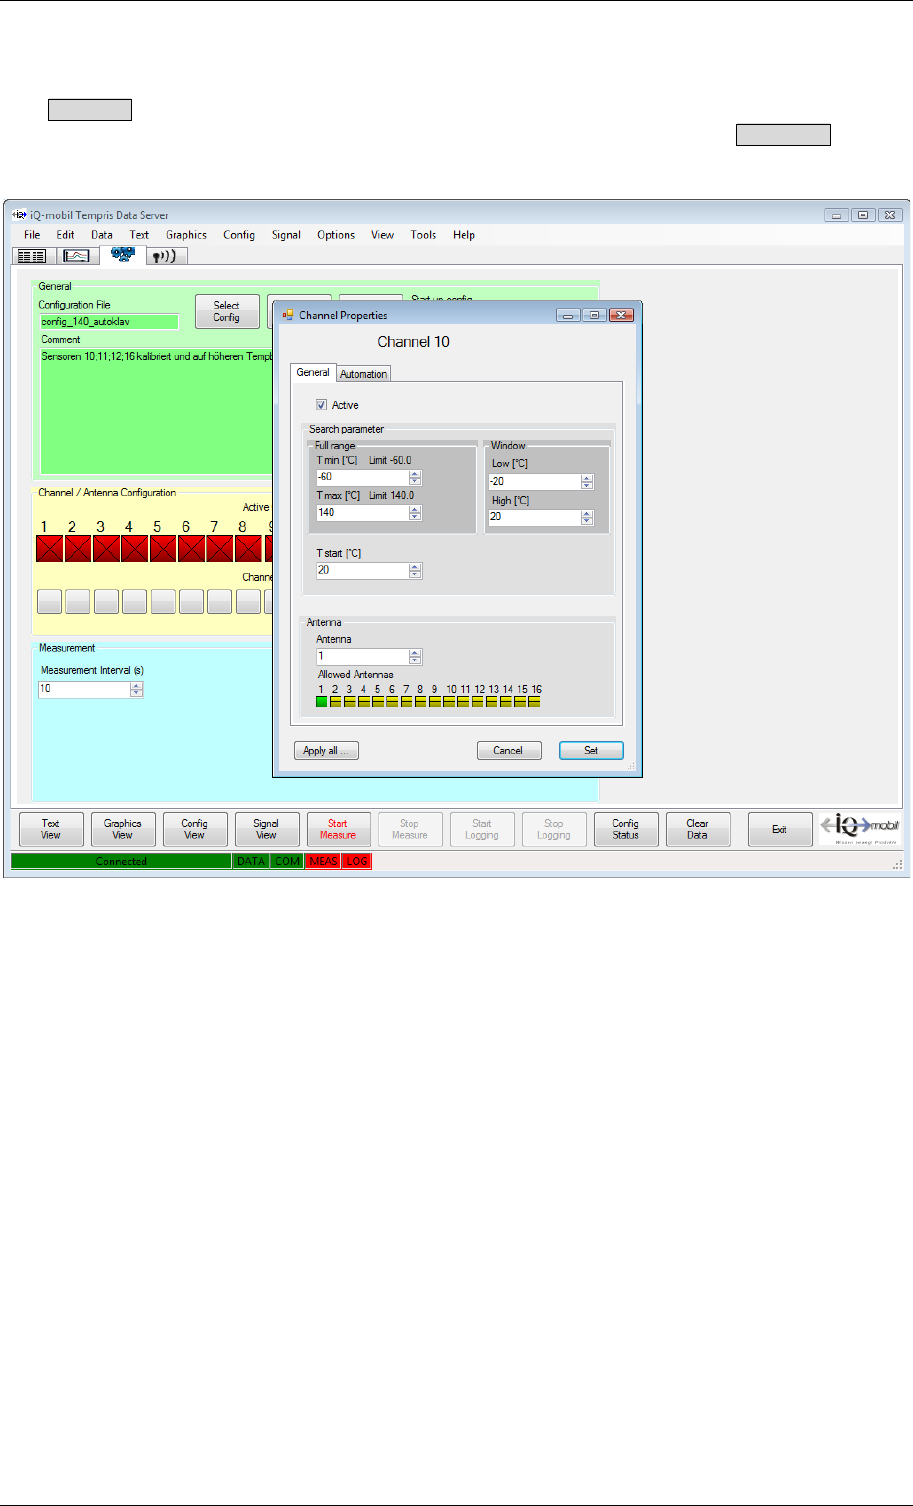
Task: Toggle channel 2 red crossed active box
Action: tap(78, 548)
